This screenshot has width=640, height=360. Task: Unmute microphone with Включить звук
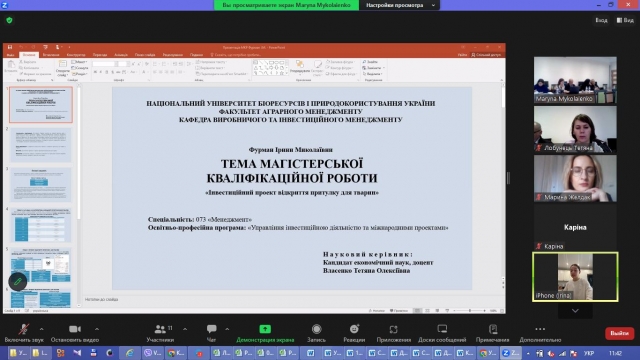point(24,333)
